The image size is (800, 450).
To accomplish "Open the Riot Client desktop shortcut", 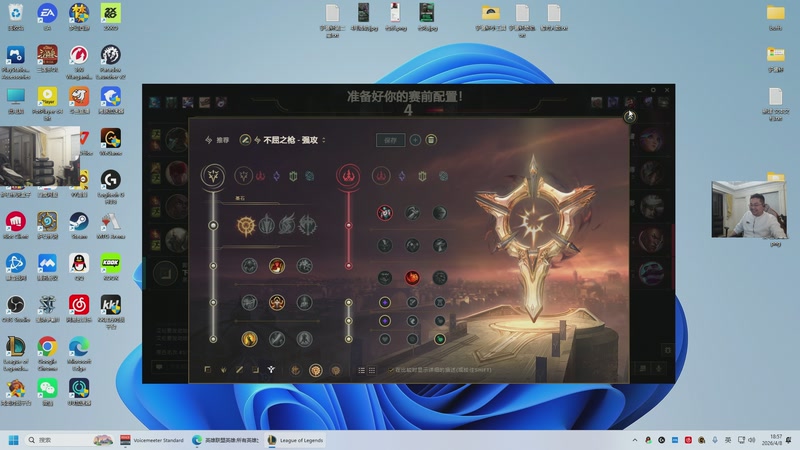I will (x=16, y=225).
